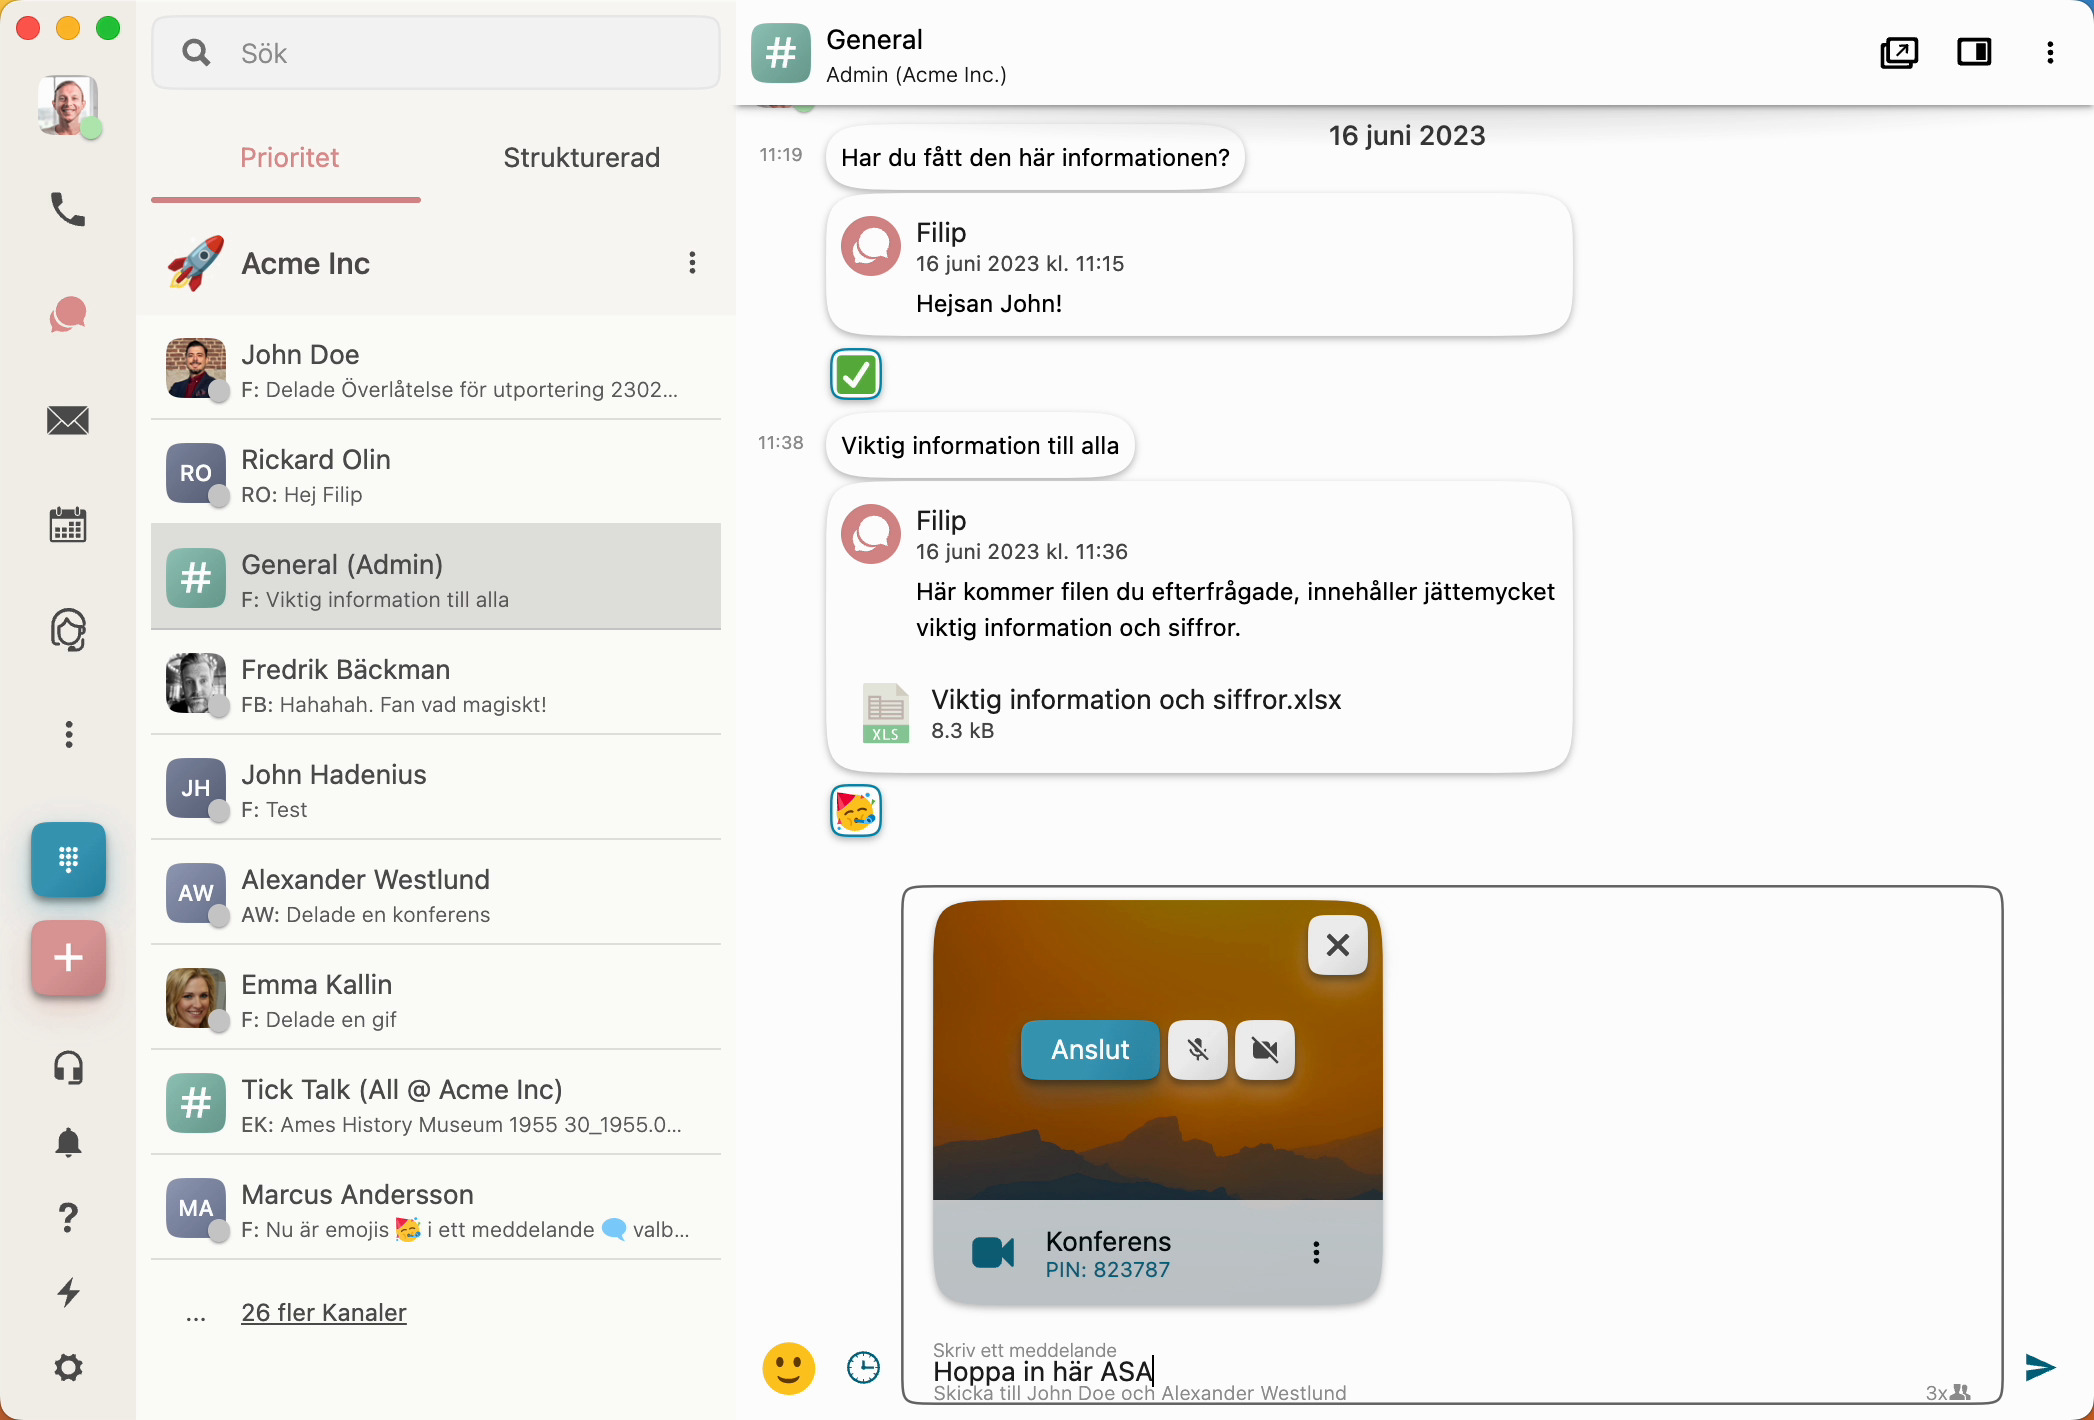The height and width of the screenshot is (1420, 2094).
Task: Click the send message arrow
Action: 2039,1367
